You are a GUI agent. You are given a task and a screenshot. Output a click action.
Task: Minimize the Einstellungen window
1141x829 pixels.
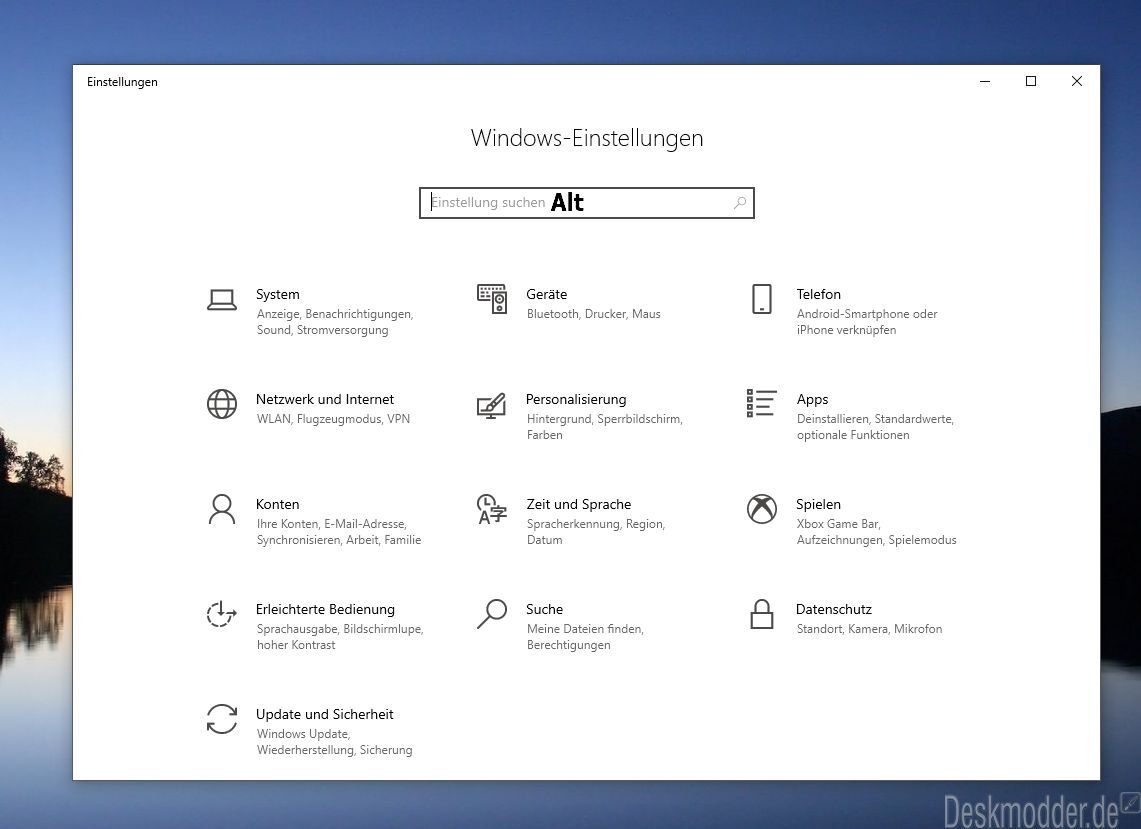[x=985, y=82]
